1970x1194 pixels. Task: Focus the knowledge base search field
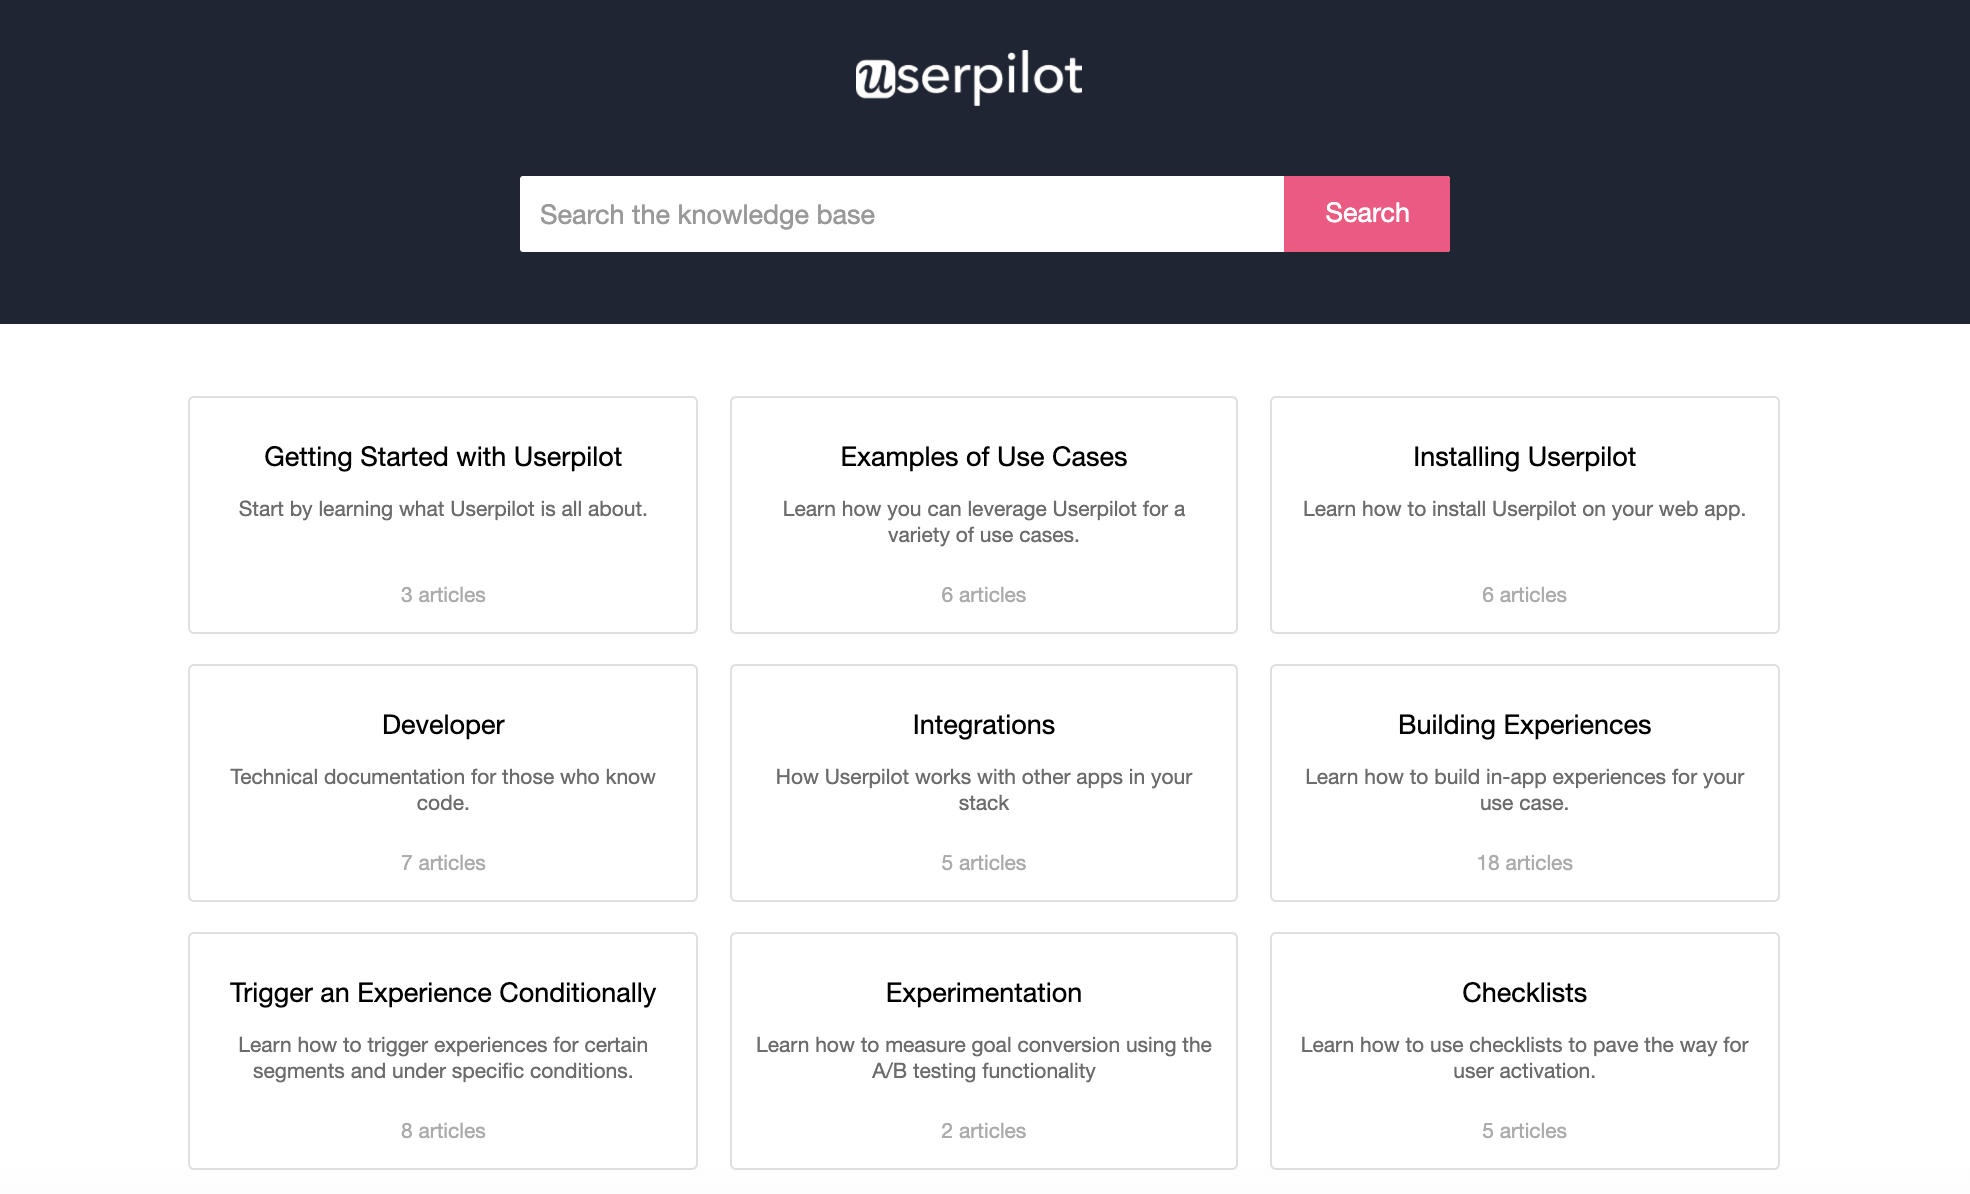tap(900, 214)
